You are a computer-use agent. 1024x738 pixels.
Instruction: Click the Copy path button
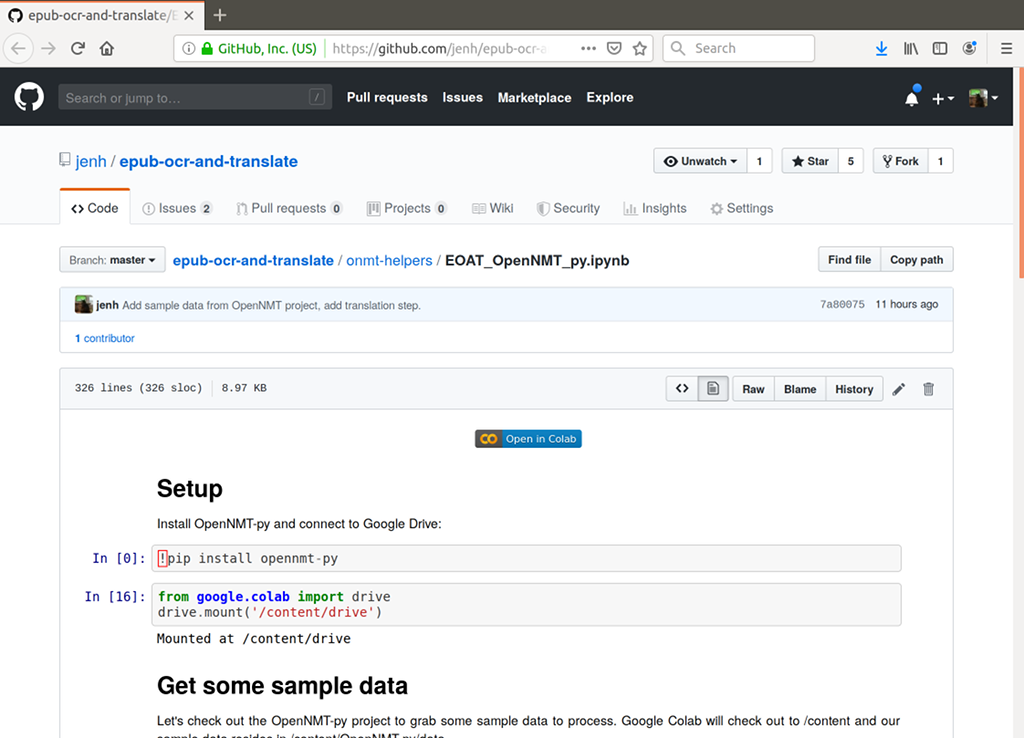pos(917,259)
